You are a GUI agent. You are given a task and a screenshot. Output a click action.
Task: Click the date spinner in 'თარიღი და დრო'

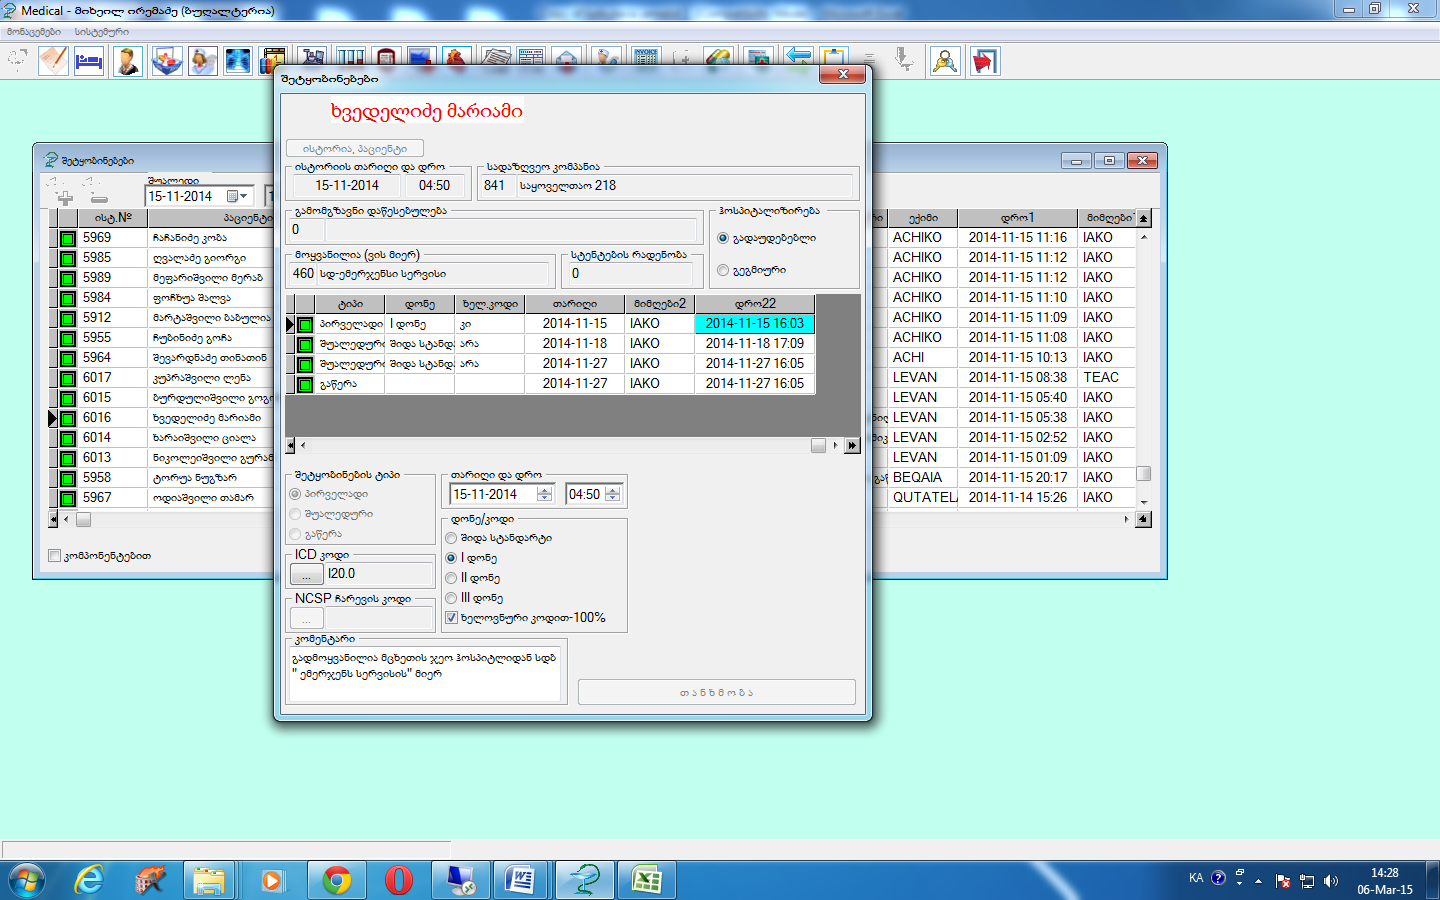coord(544,494)
